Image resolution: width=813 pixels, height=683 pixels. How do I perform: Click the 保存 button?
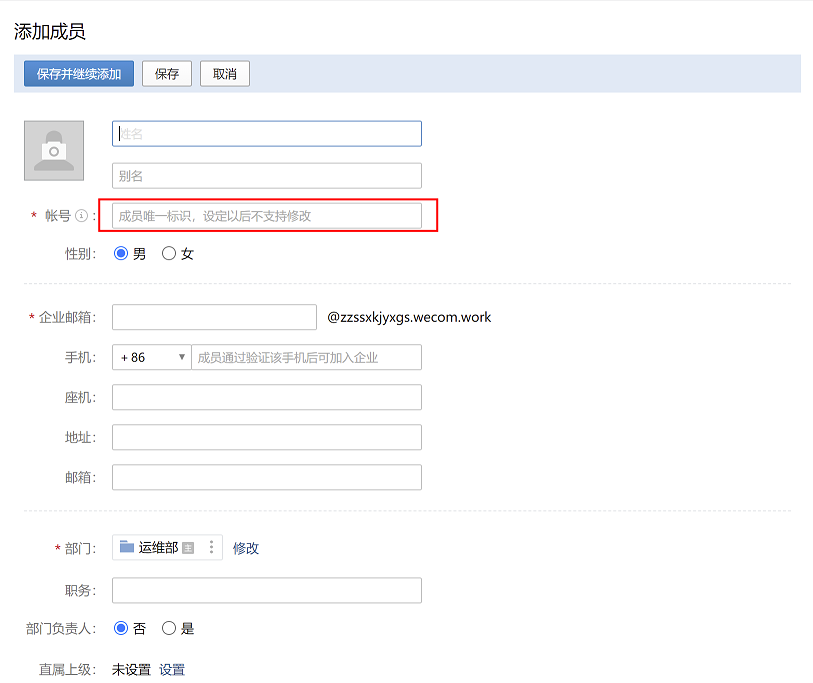(x=167, y=74)
